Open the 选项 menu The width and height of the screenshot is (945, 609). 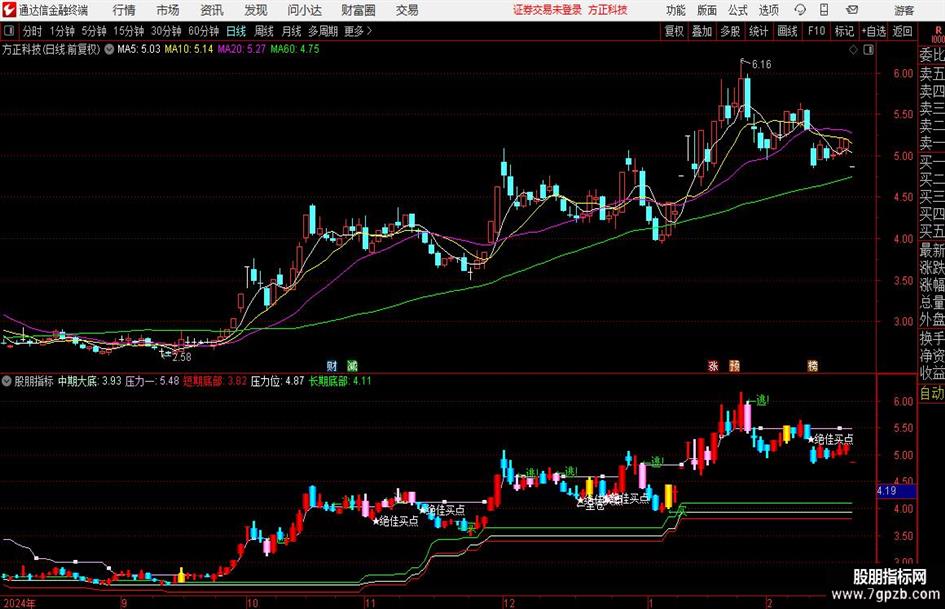(768, 10)
